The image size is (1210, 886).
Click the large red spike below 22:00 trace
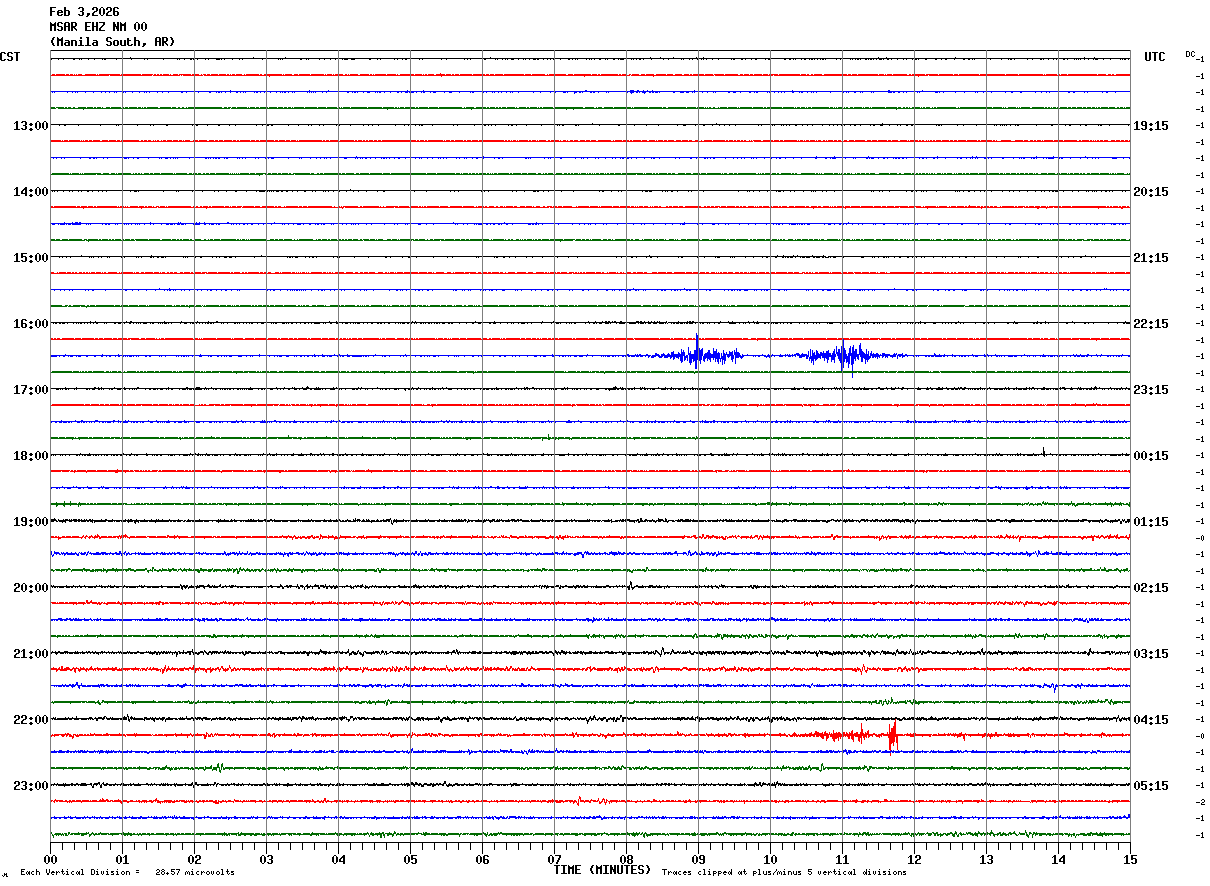pos(892,736)
